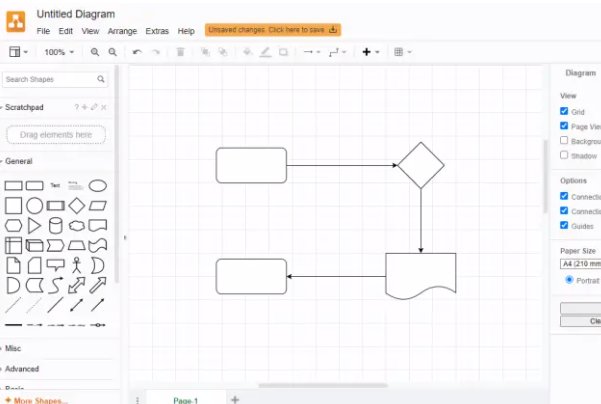Image resolution: width=601 pixels, height=404 pixels.
Task: Select the ellipse shape in General
Action: tap(98, 186)
